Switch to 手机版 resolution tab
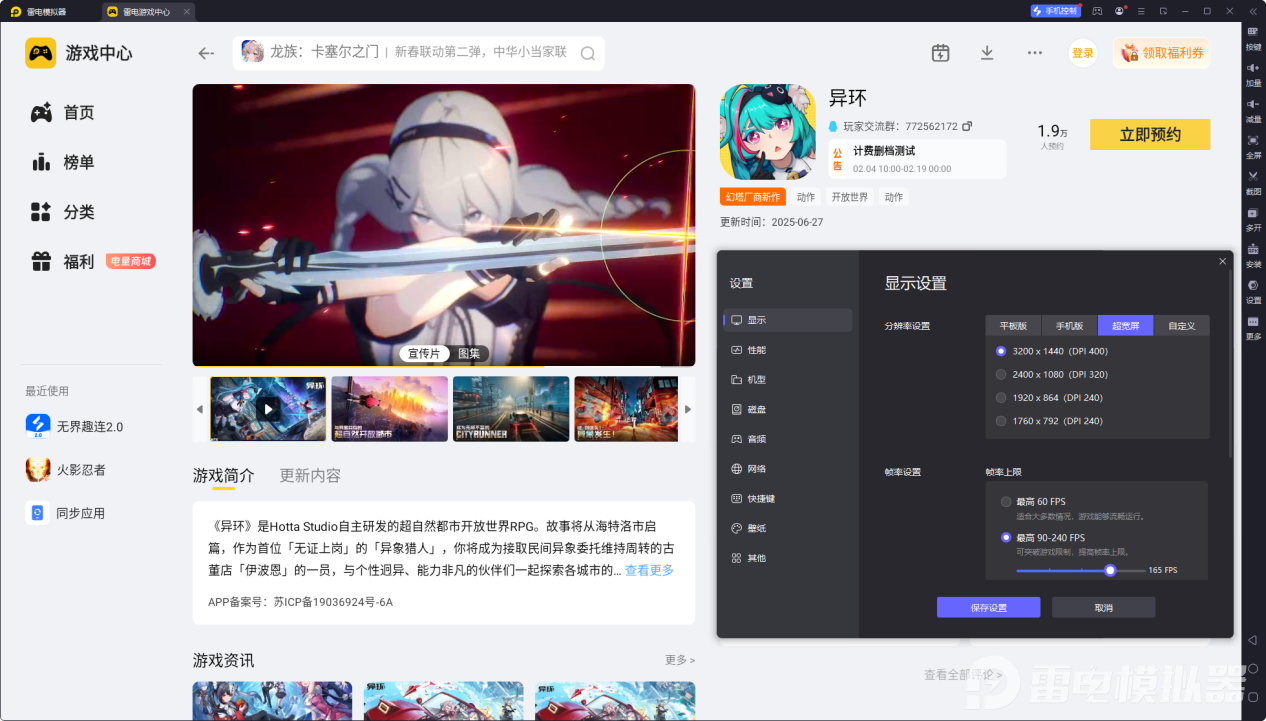 pyautogui.click(x=1069, y=325)
